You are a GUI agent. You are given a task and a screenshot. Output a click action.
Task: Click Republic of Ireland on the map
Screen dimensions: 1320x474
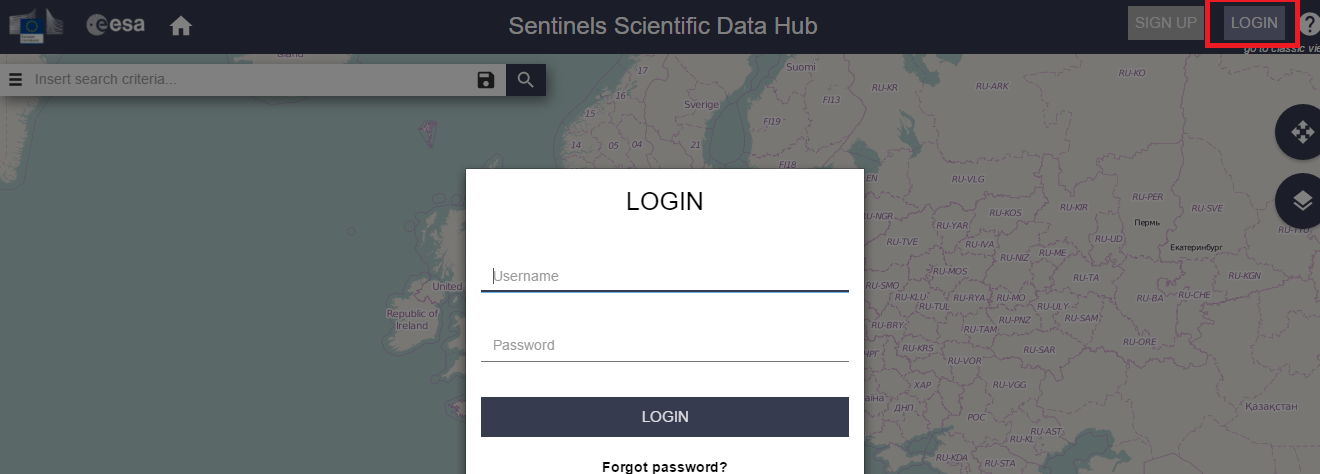(x=412, y=320)
